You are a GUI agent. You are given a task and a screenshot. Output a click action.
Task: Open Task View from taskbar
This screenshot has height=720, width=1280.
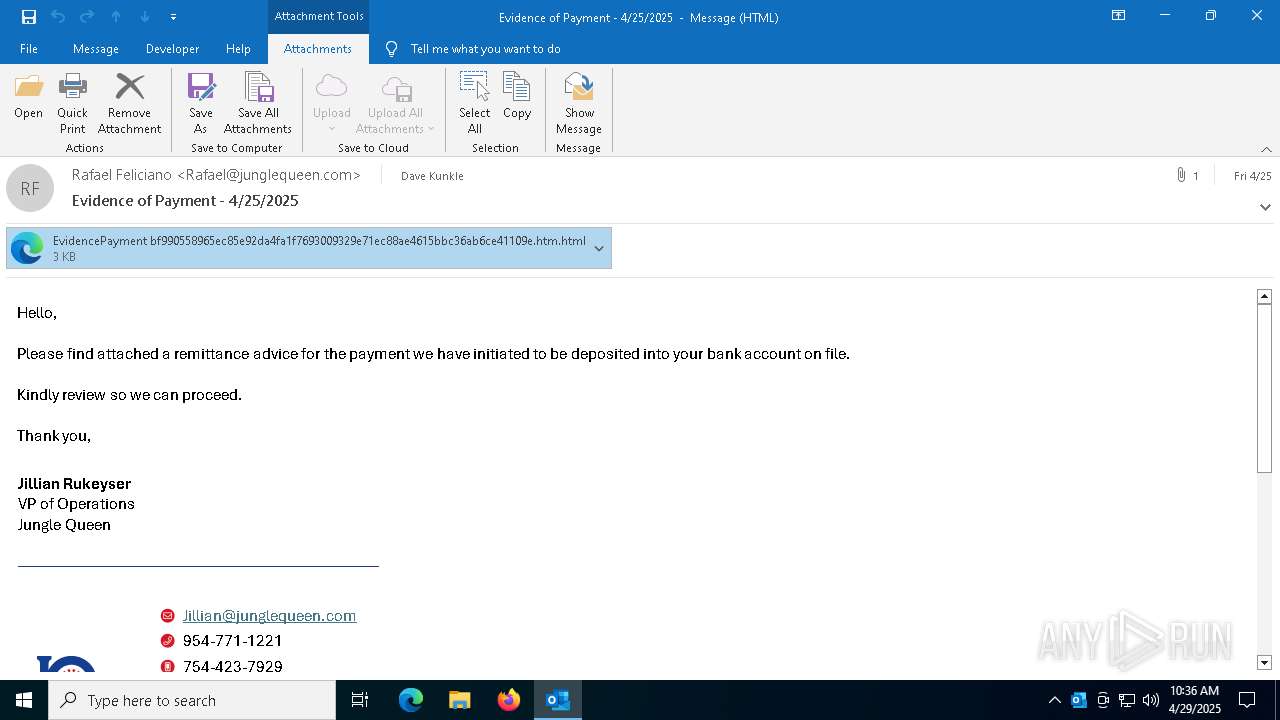(360, 700)
